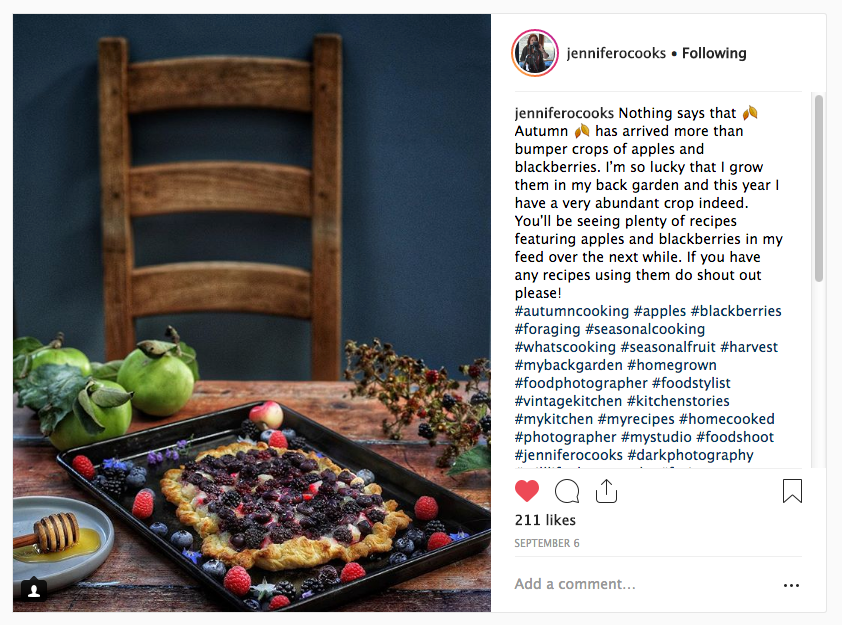Unlike the post via red heart icon
The image size is (842, 625).
coord(526,491)
